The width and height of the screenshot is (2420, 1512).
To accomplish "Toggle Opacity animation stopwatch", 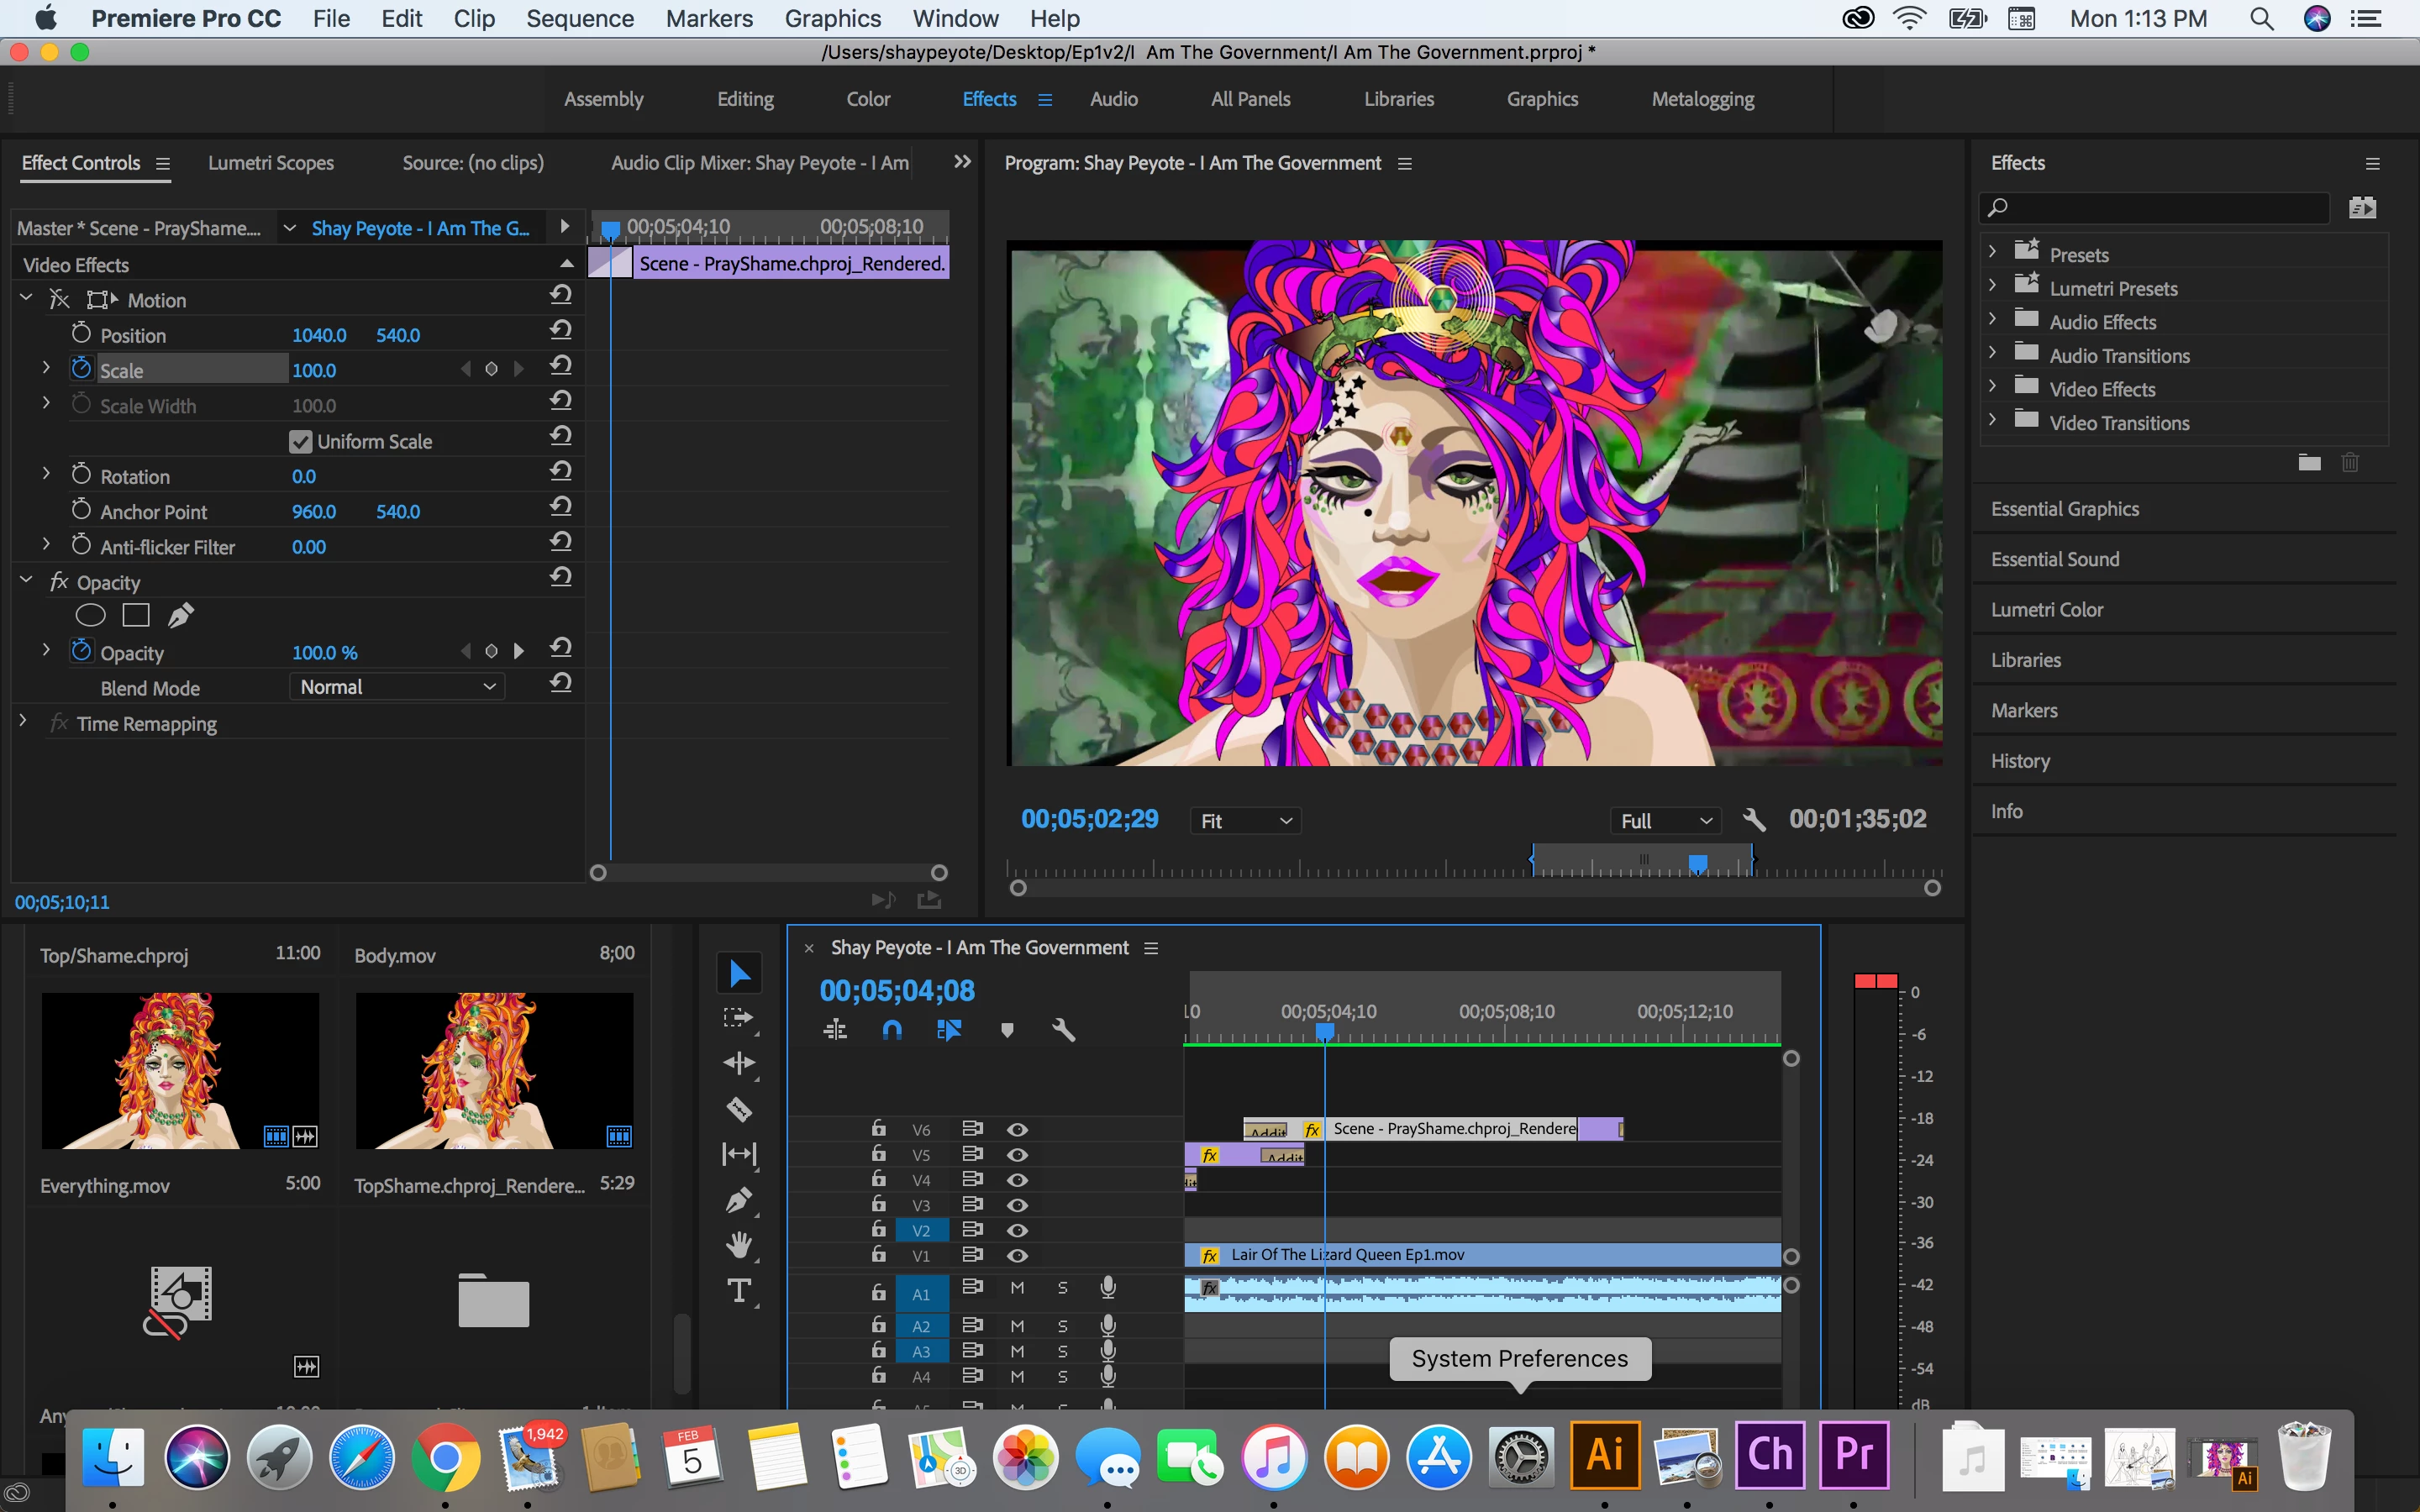I will 81,650.
